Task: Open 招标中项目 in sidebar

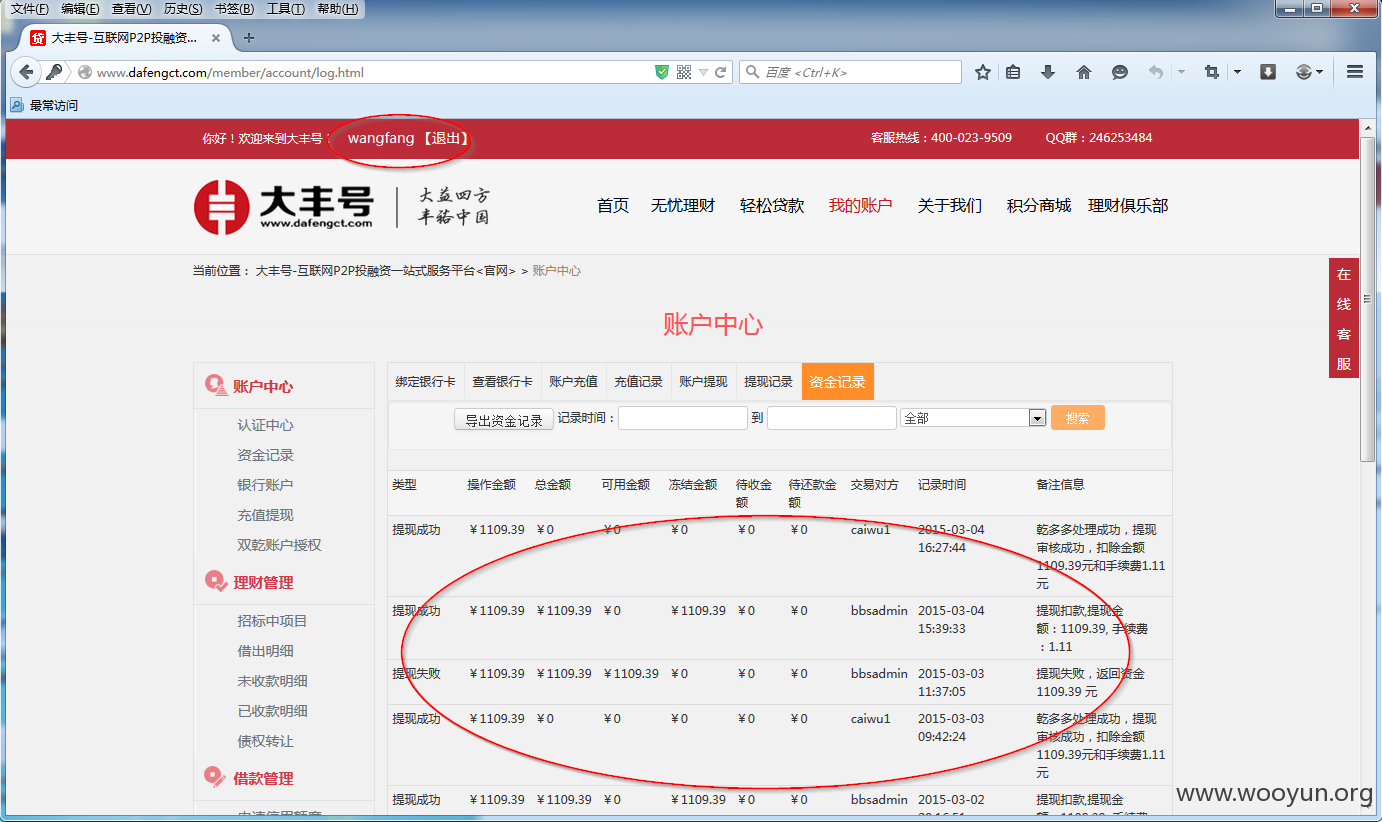Action: 272,621
